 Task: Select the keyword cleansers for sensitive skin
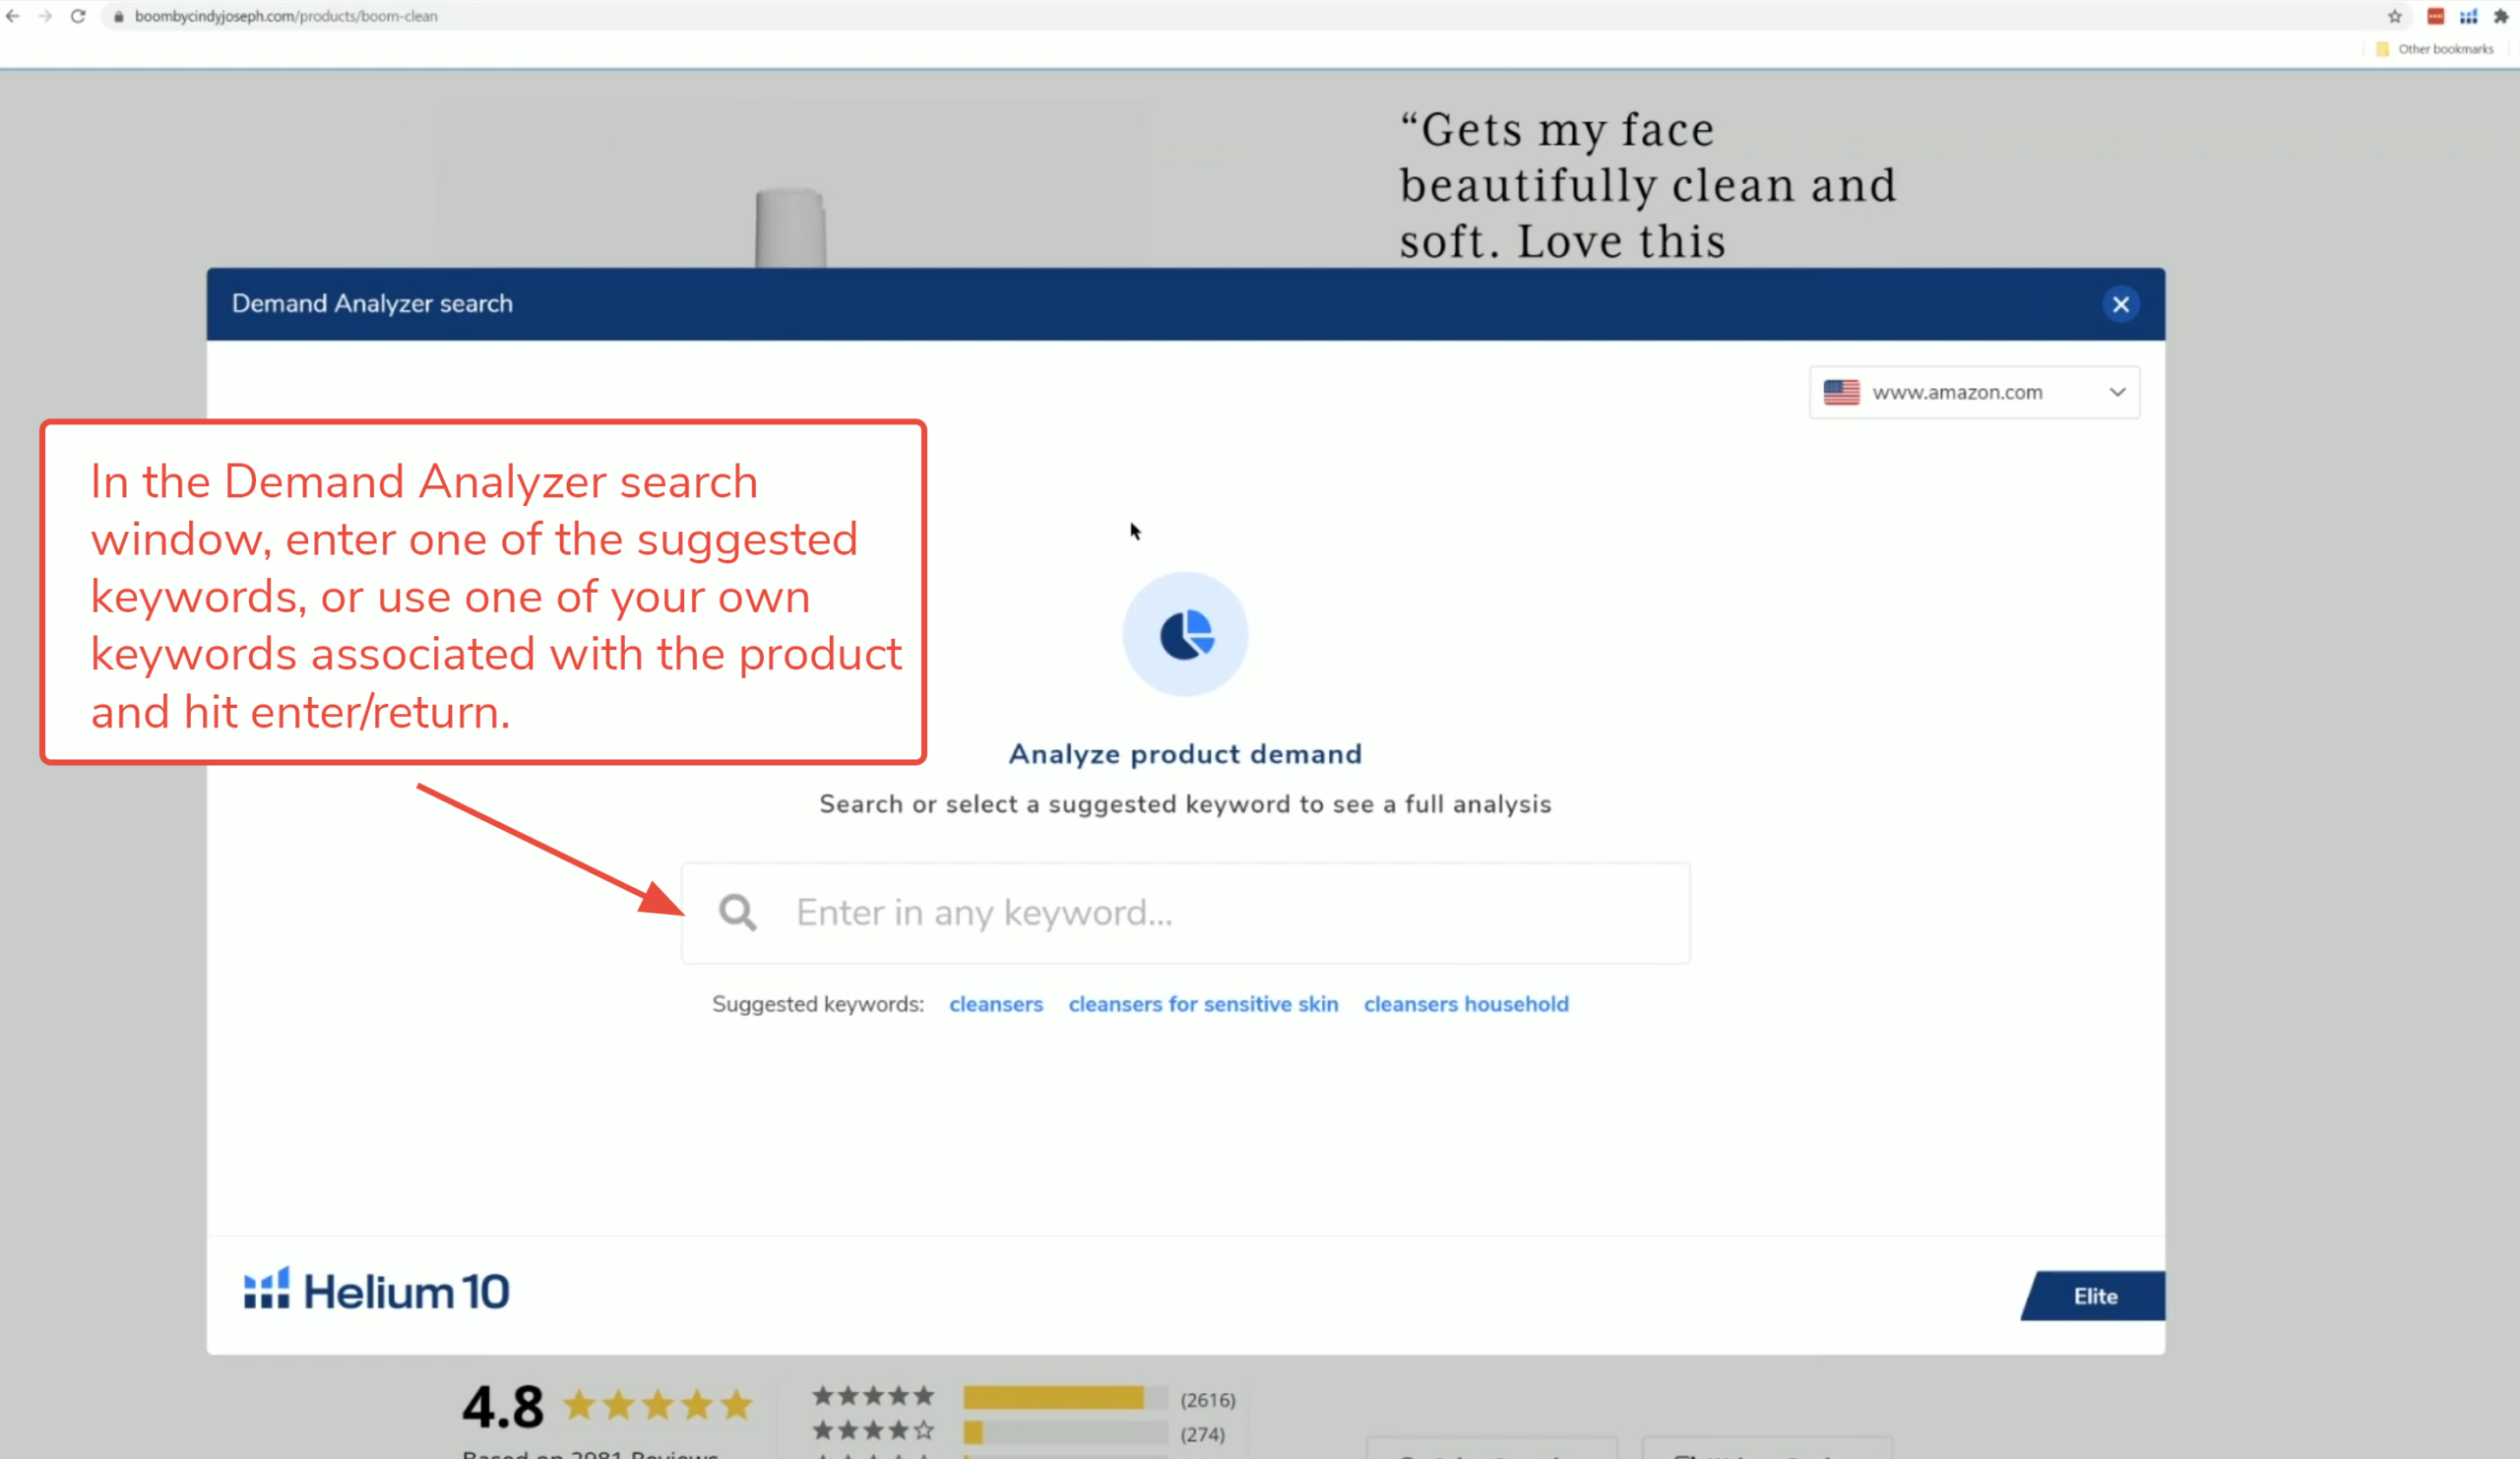point(1203,1004)
